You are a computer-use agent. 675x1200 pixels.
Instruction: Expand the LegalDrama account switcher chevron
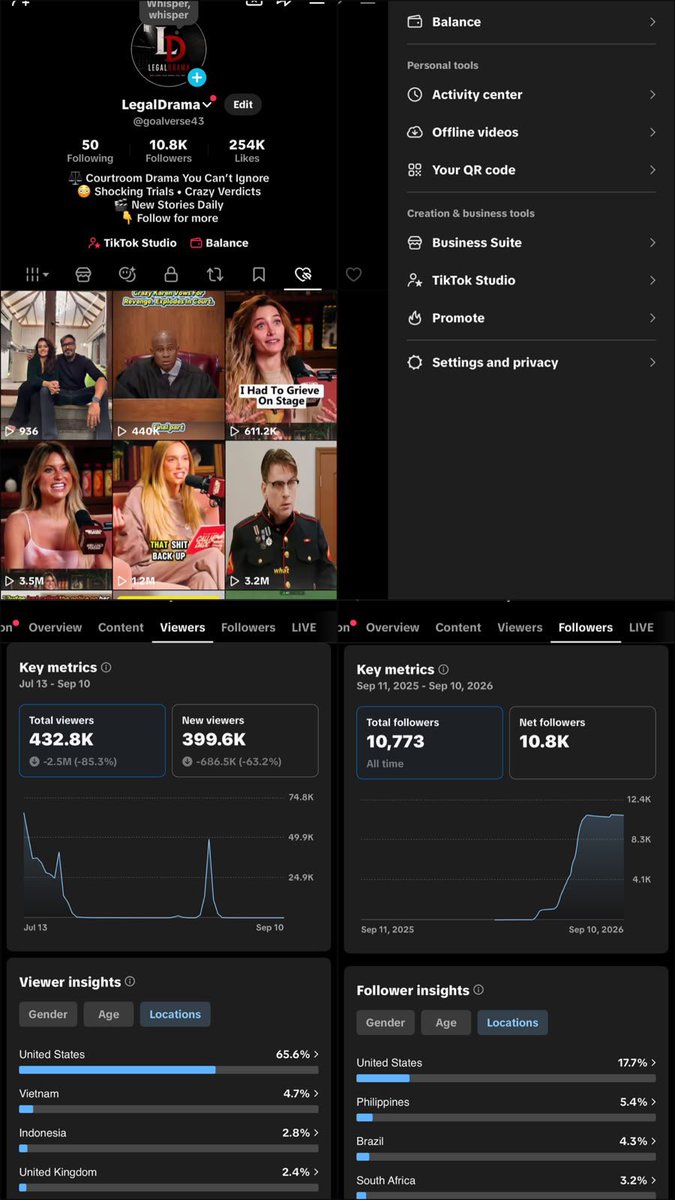[x=208, y=105]
